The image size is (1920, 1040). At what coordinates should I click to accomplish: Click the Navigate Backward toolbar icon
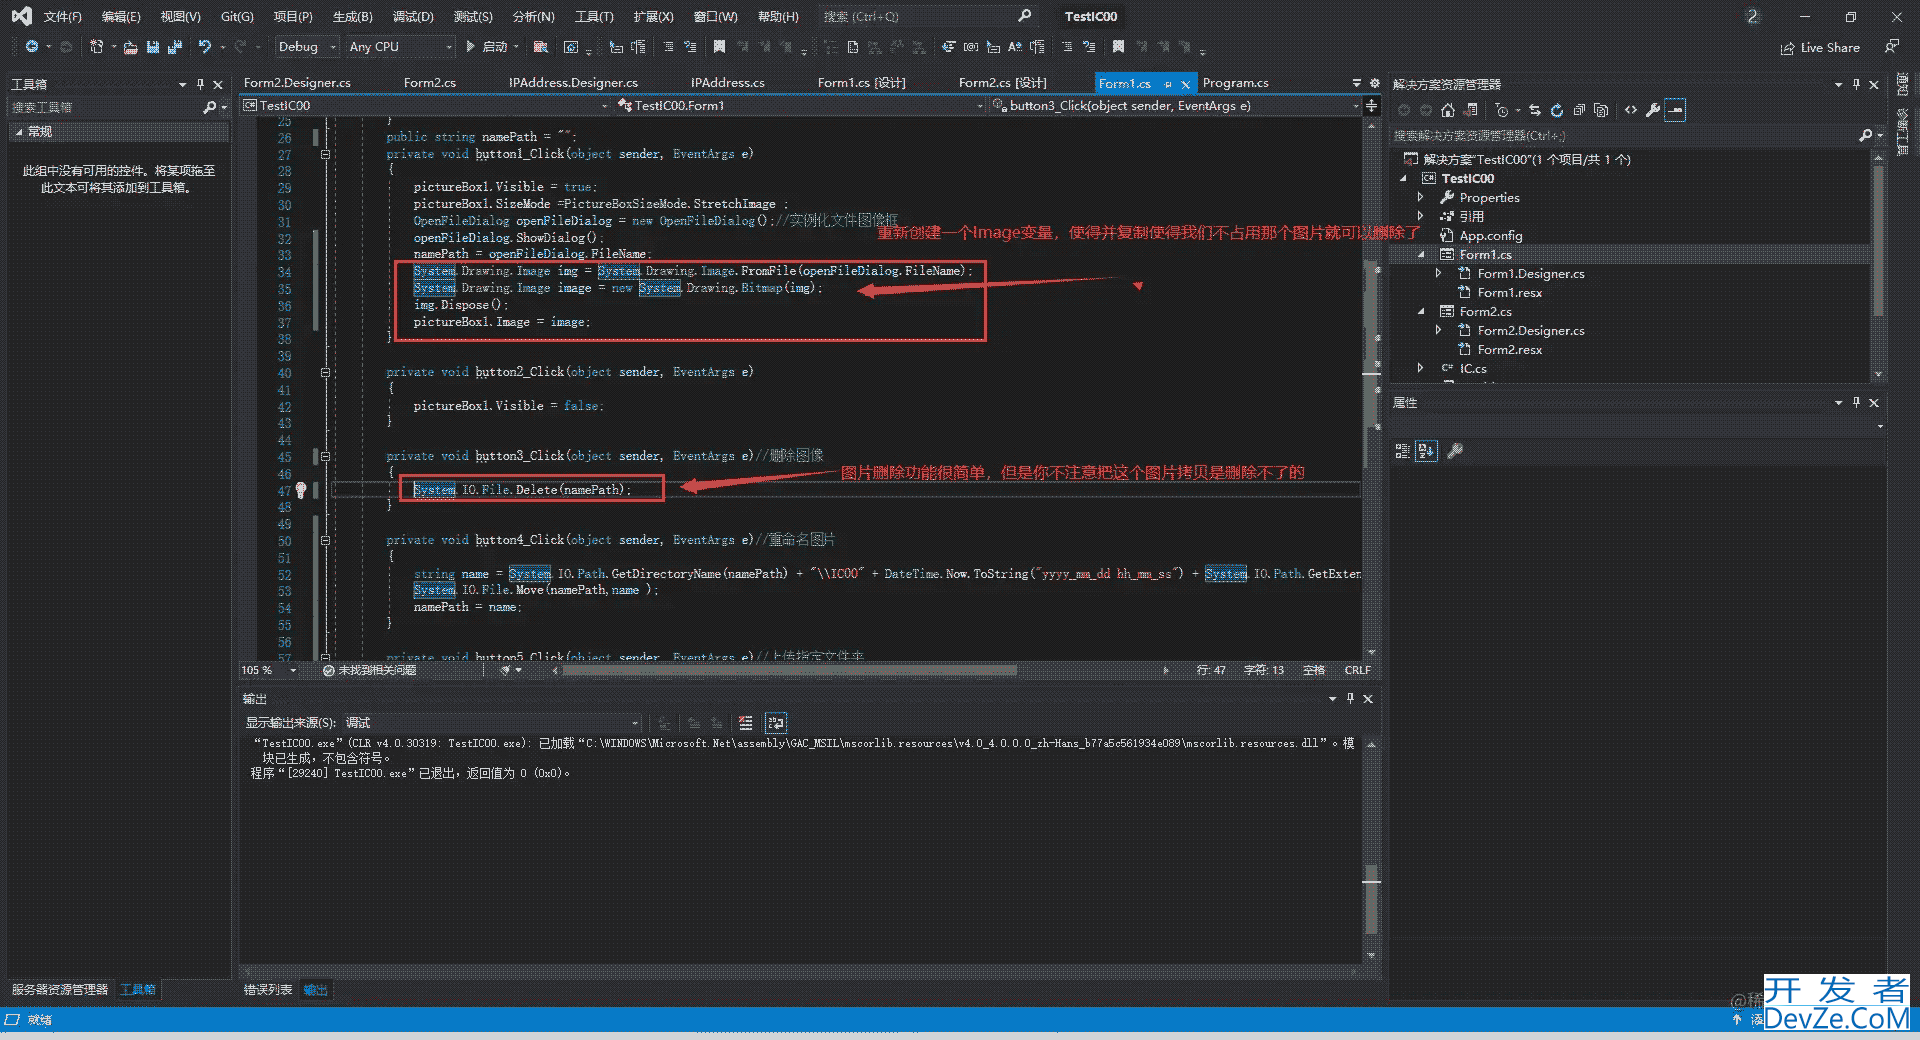click(32, 47)
